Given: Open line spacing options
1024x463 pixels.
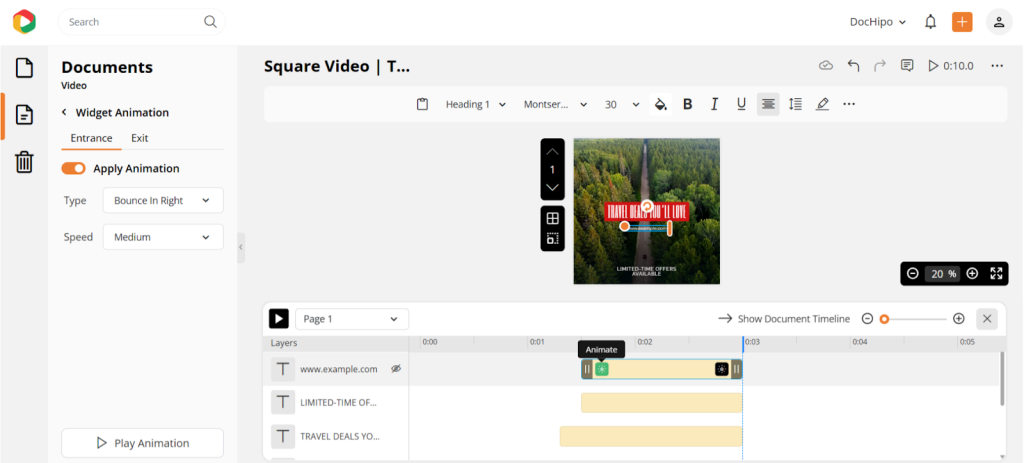Looking at the screenshot, I should click(x=795, y=104).
